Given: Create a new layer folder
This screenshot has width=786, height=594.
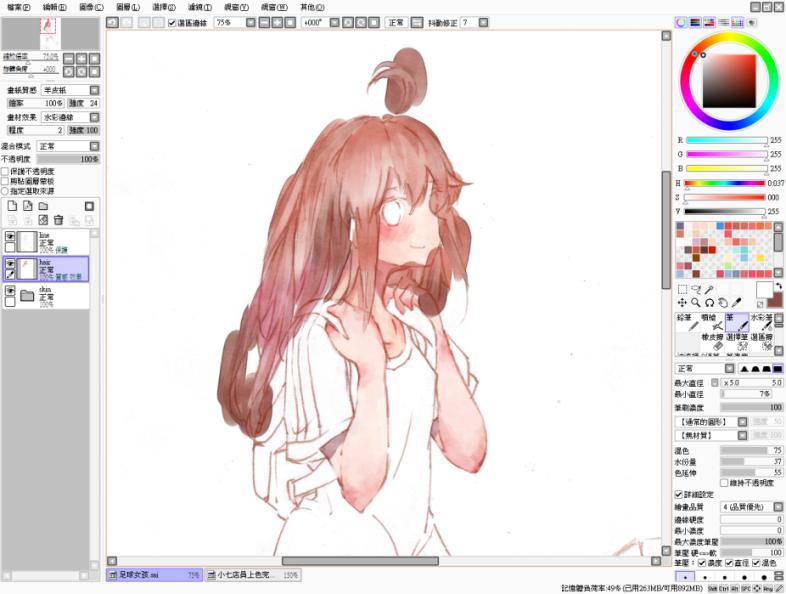Looking at the screenshot, I should point(44,206).
